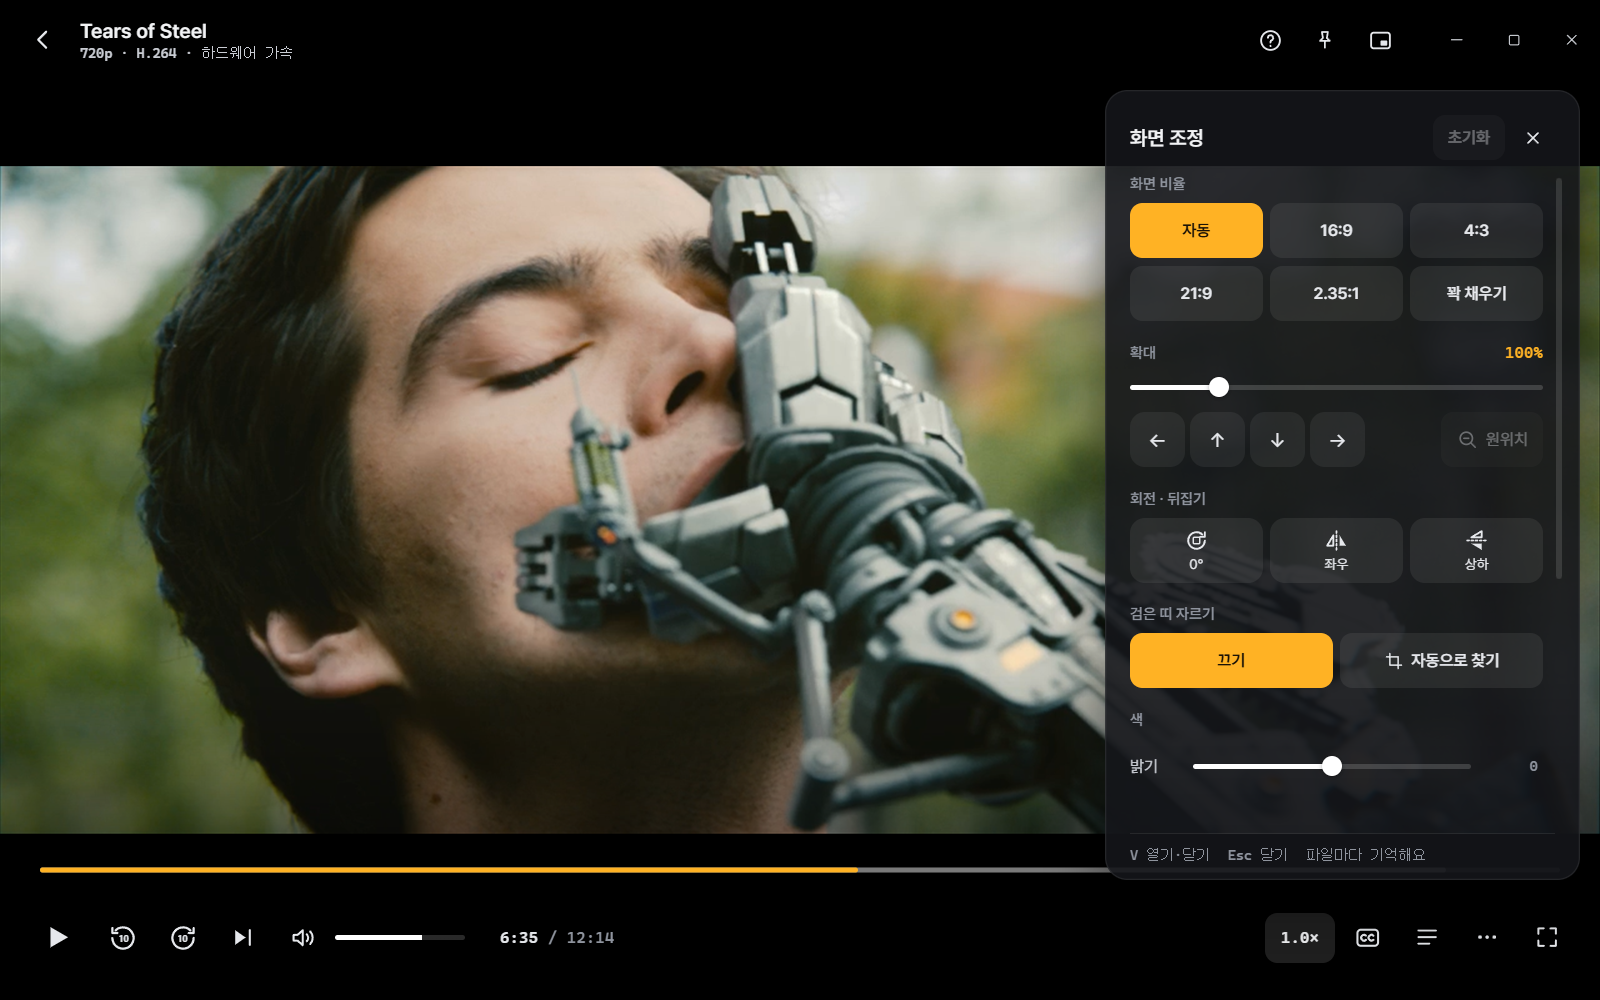Skip to the next video
Image resolution: width=1600 pixels, height=1000 pixels.
pyautogui.click(x=243, y=937)
